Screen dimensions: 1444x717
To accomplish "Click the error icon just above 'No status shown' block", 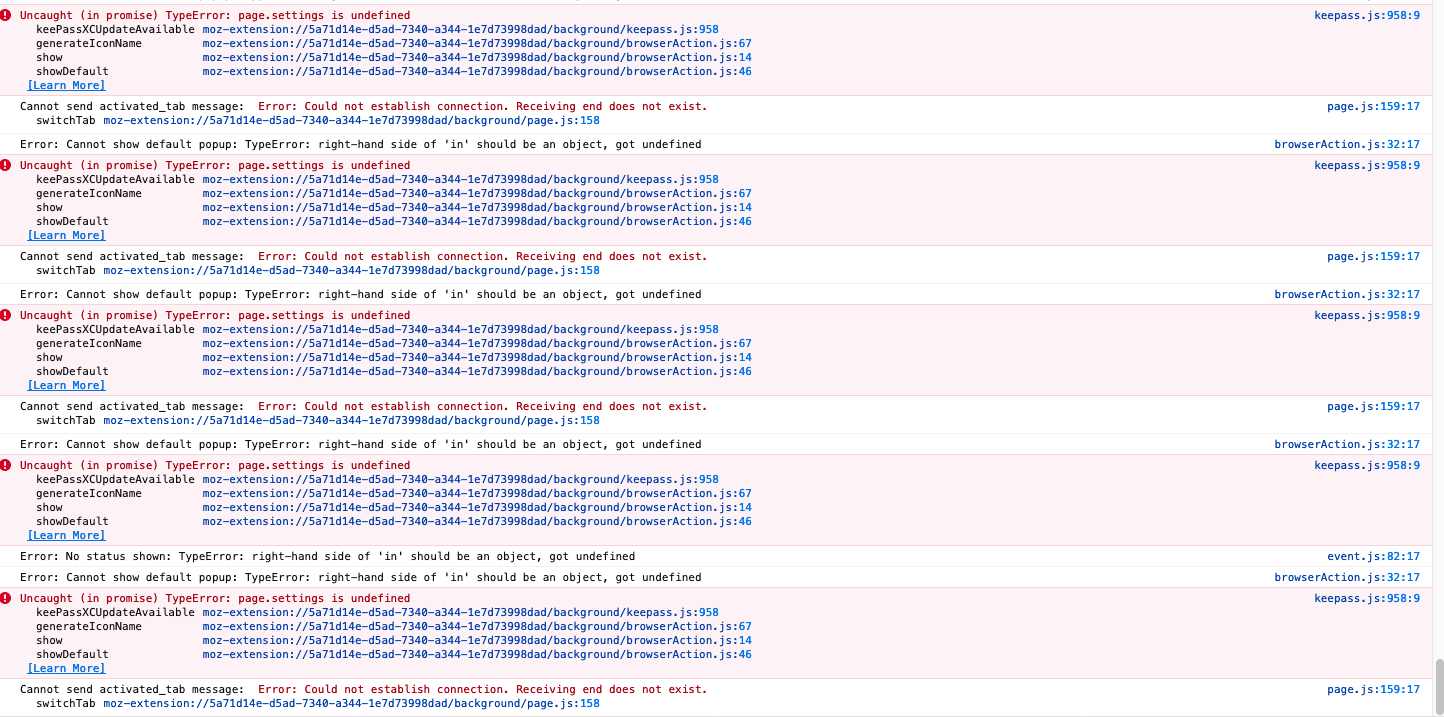I will [x=7, y=465].
